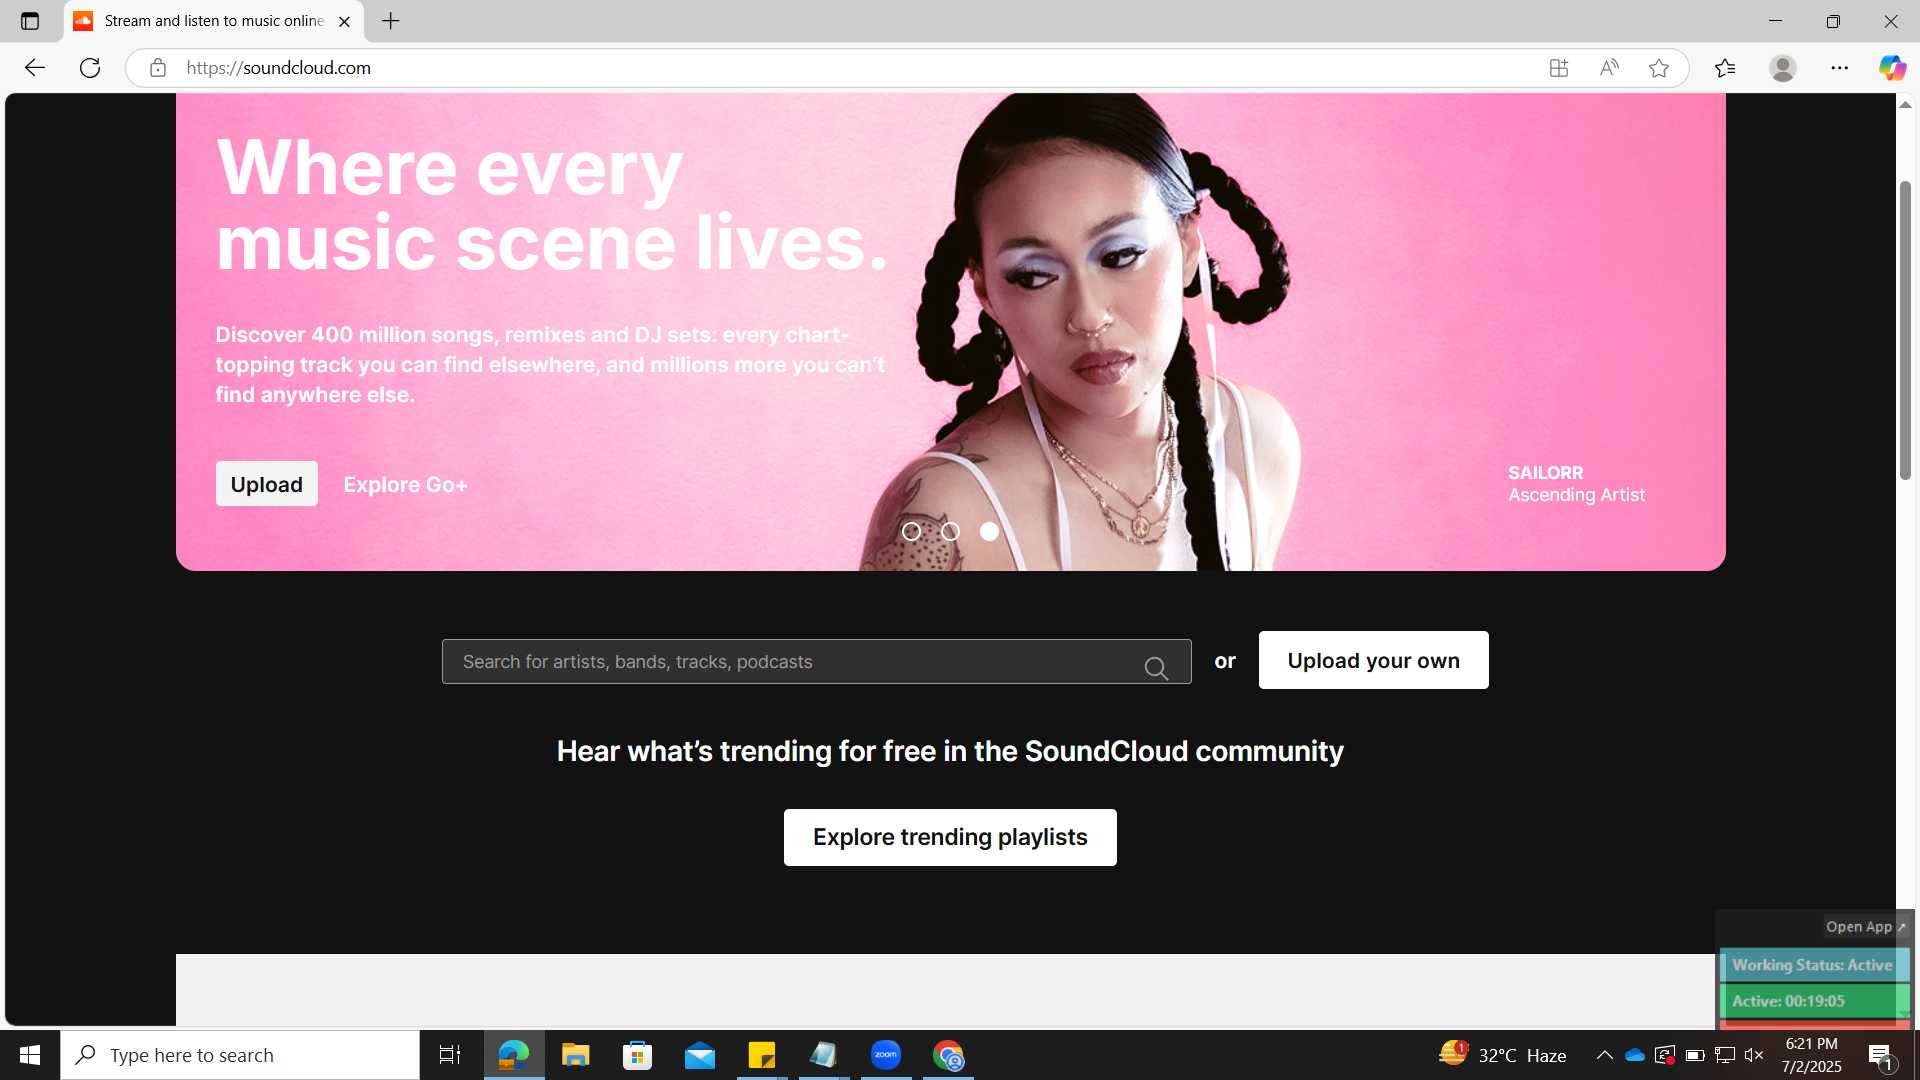Image resolution: width=1920 pixels, height=1080 pixels.
Task: Open Chrome from taskbar
Action: point(948,1055)
